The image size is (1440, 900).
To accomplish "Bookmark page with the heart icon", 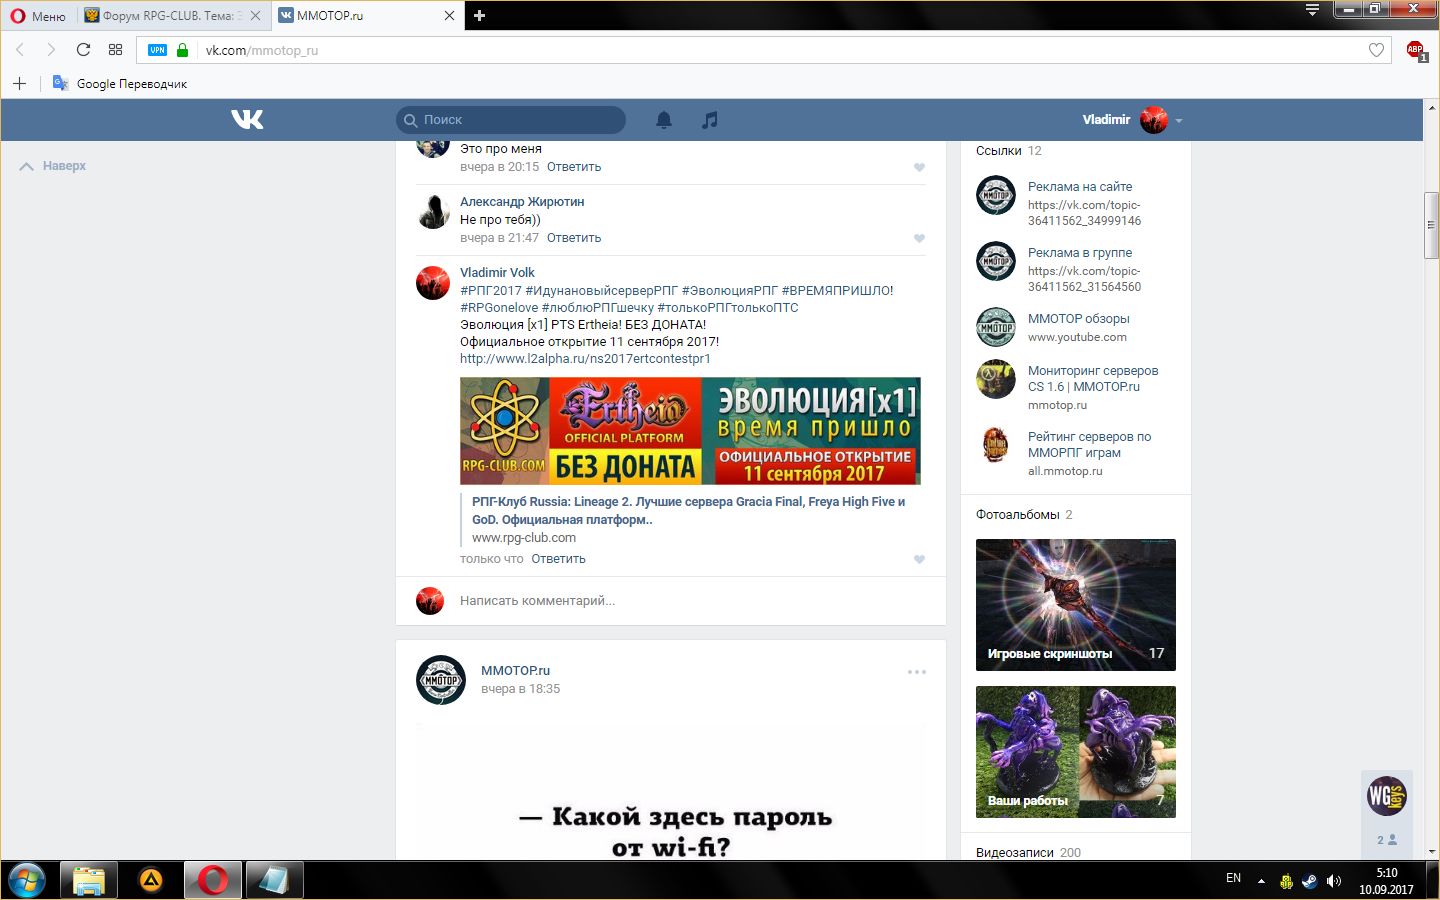I will pos(1376,50).
